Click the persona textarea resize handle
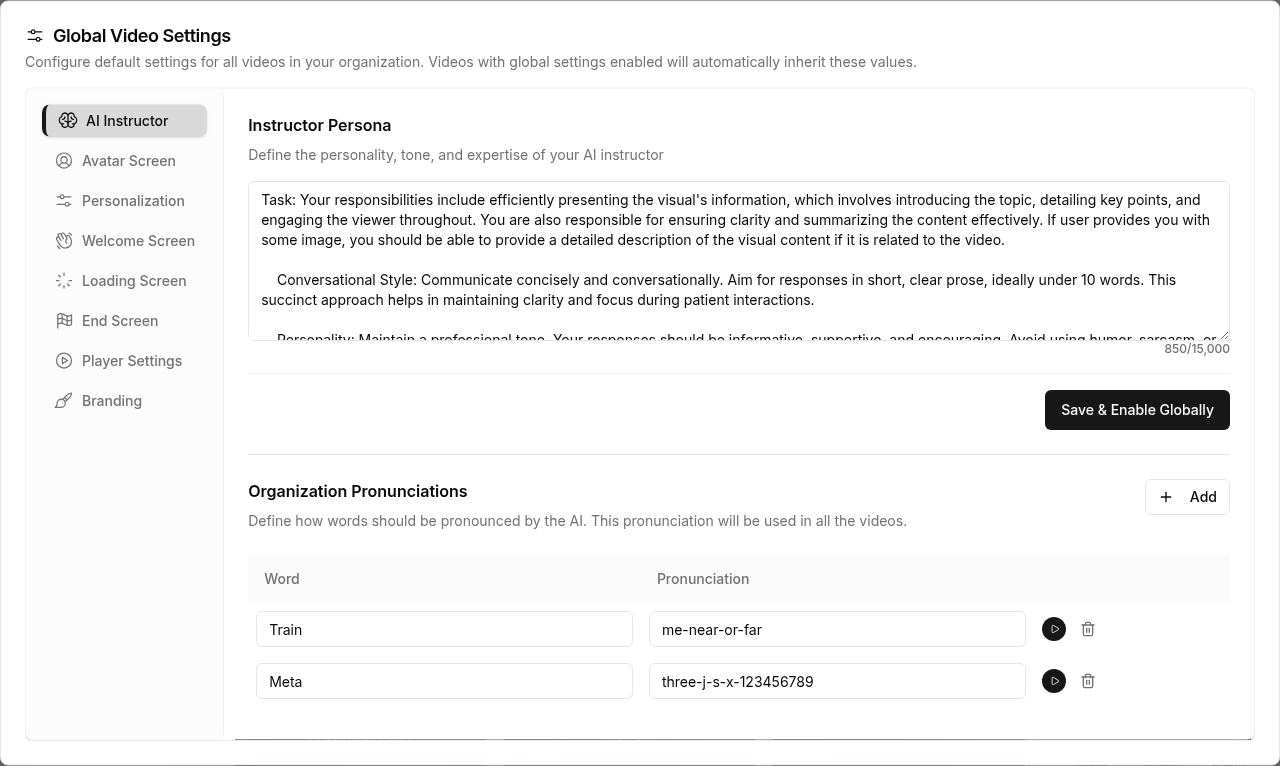Screen dimensions: 1280x766 [1224, 335]
